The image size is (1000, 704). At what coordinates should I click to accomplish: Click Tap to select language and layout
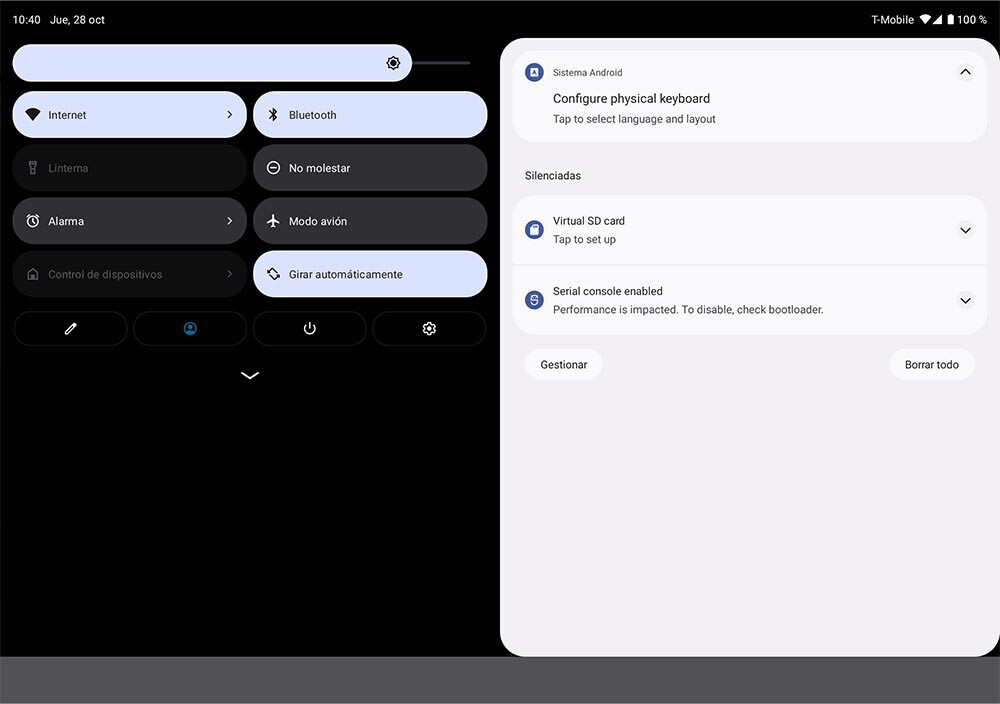(x=634, y=119)
